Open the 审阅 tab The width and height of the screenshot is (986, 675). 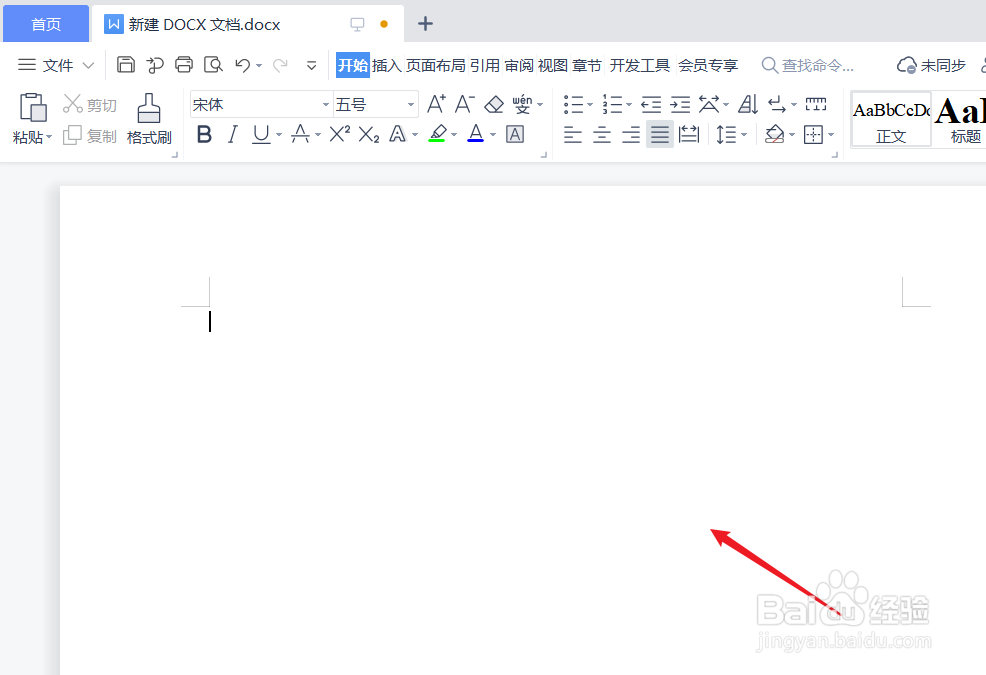(x=519, y=65)
